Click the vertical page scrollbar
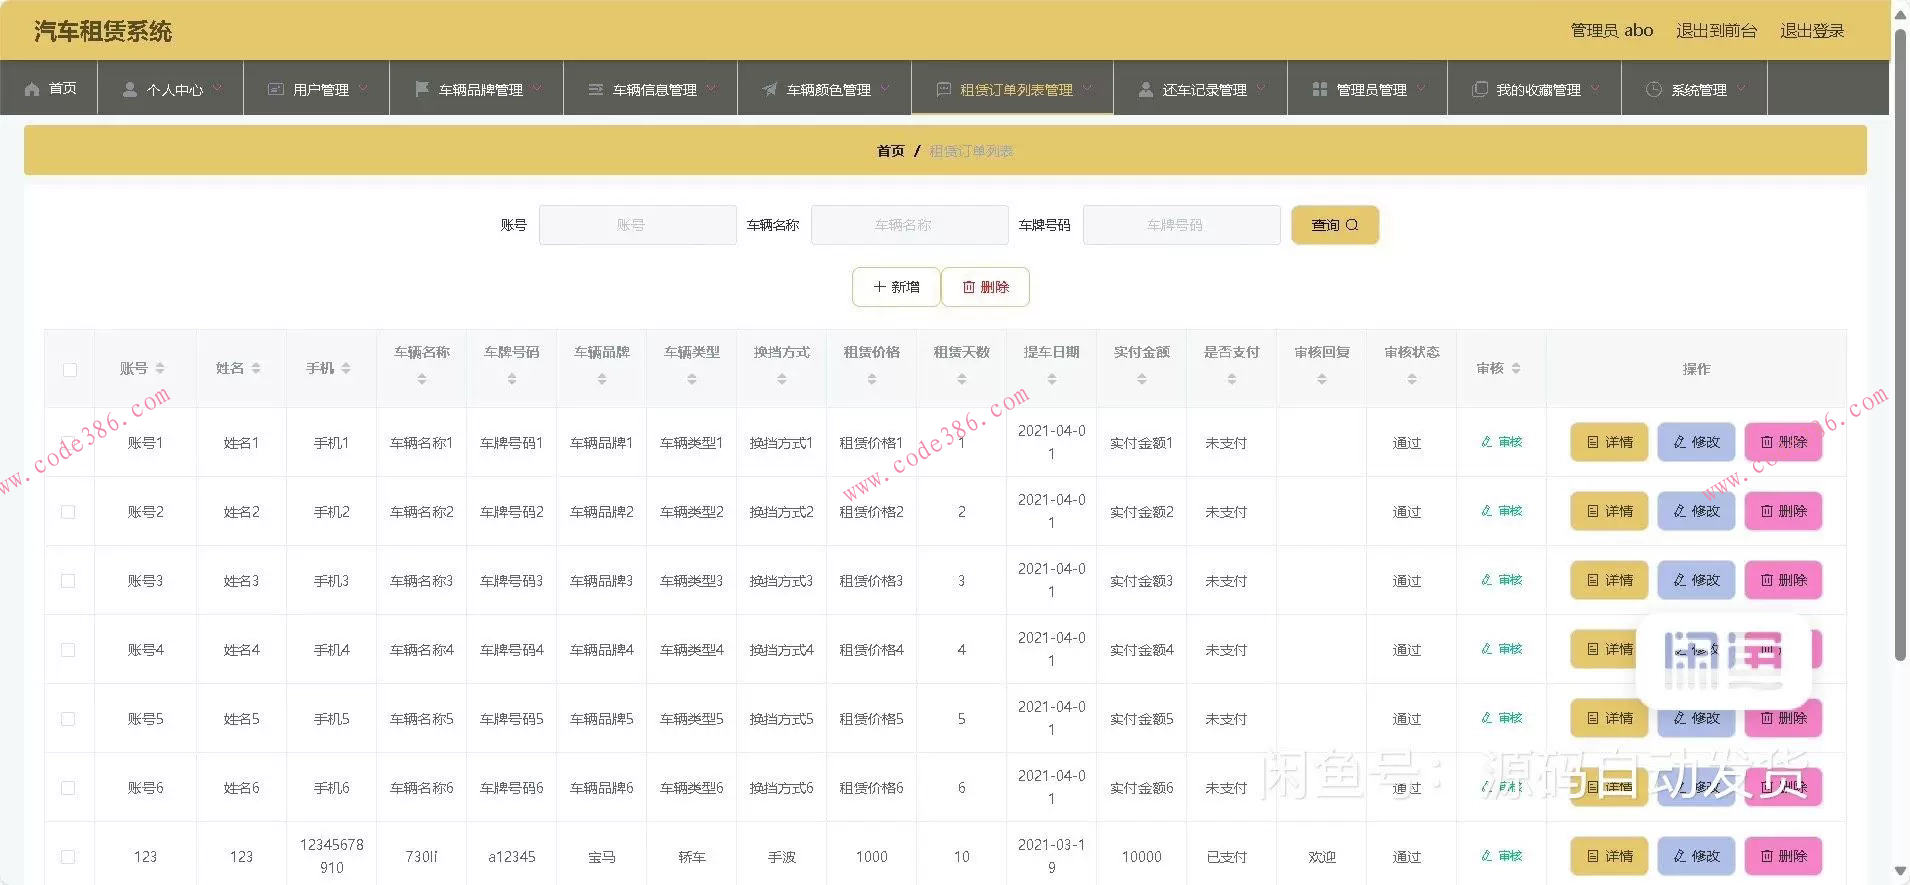The width and height of the screenshot is (1910, 885). [1900, 345]
